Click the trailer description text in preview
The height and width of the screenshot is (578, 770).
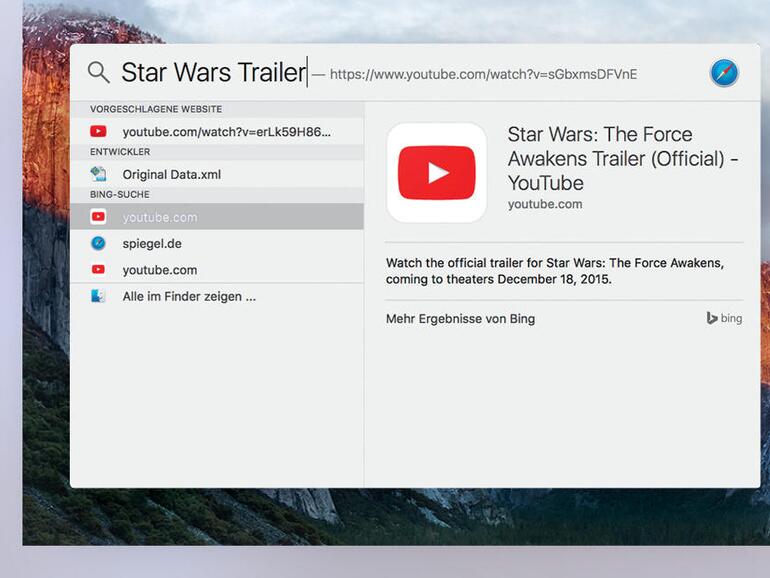point(555,271)
